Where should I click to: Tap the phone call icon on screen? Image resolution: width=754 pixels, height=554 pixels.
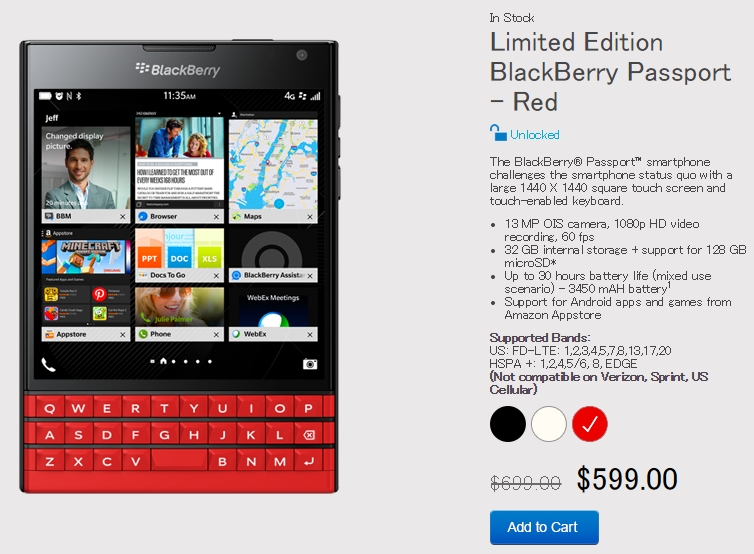point(49,365)
